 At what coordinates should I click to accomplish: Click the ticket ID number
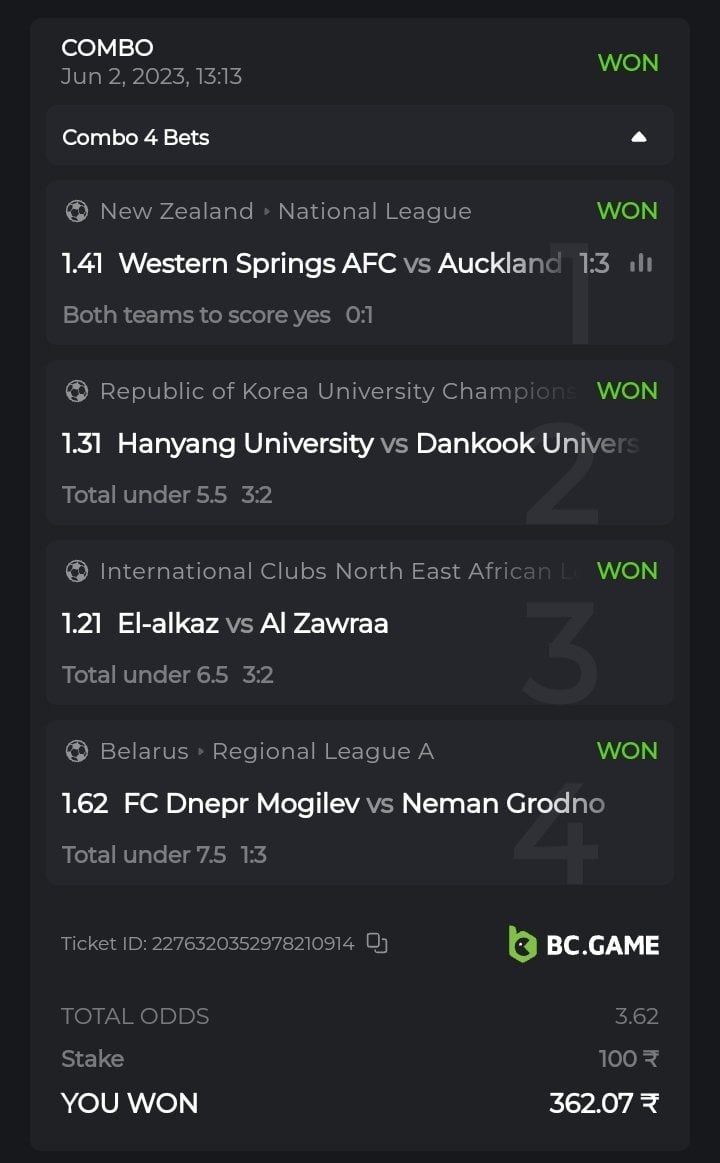252,943
